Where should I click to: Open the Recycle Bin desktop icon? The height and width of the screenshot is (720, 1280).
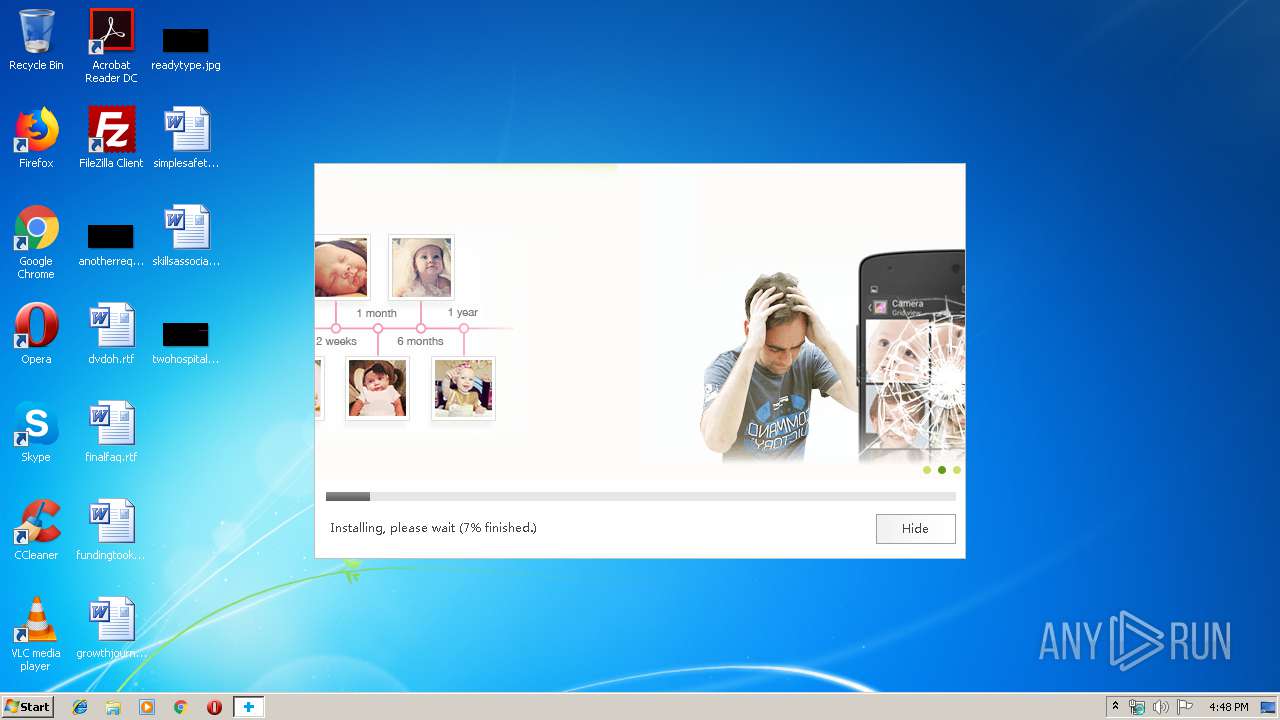point(36,40)
